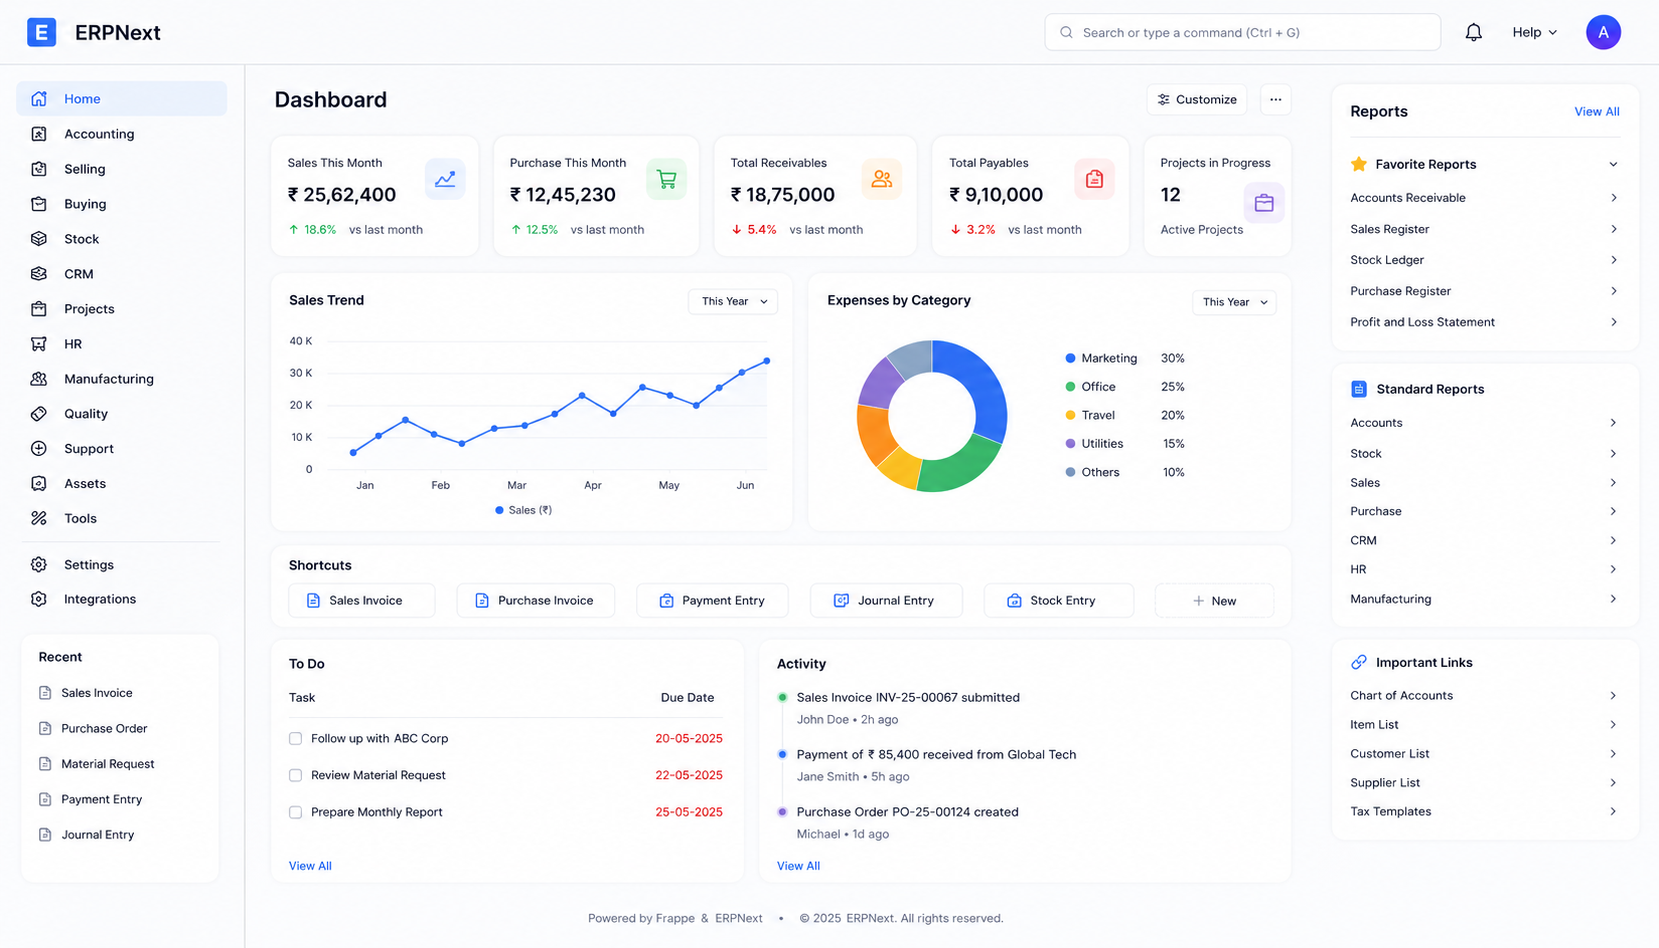Click the Purchase This Month cart icon
This screenshot has width=1659, height=948.
click(x=666, y=179)
